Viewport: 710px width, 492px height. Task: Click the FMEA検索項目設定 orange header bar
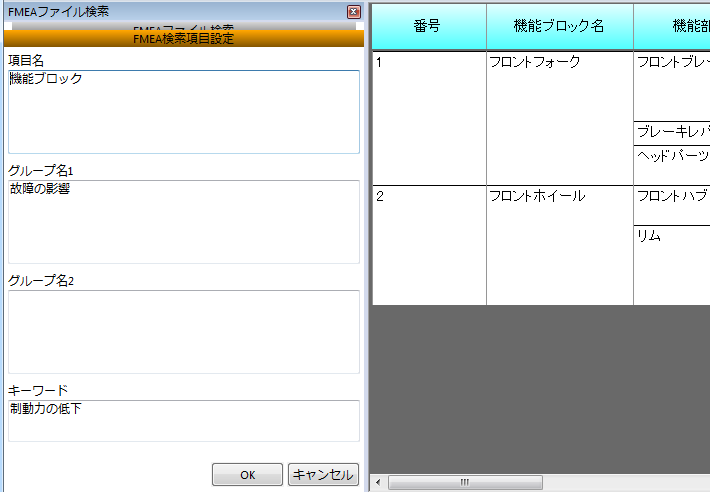click(x=183, y=39)
